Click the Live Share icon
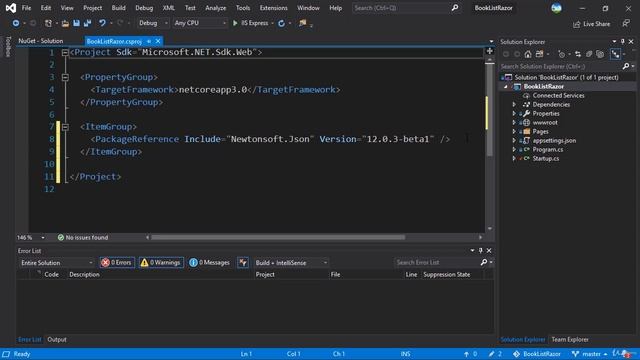The width and height of the screenshot is (640, 360). coord(576,24)
